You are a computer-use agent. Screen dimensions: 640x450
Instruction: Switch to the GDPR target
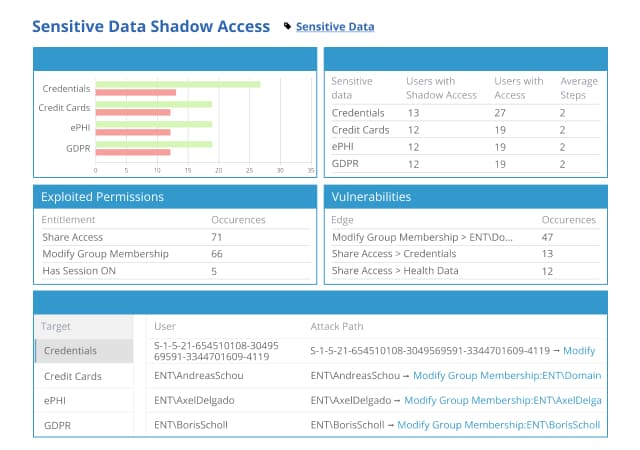point(84,425)
